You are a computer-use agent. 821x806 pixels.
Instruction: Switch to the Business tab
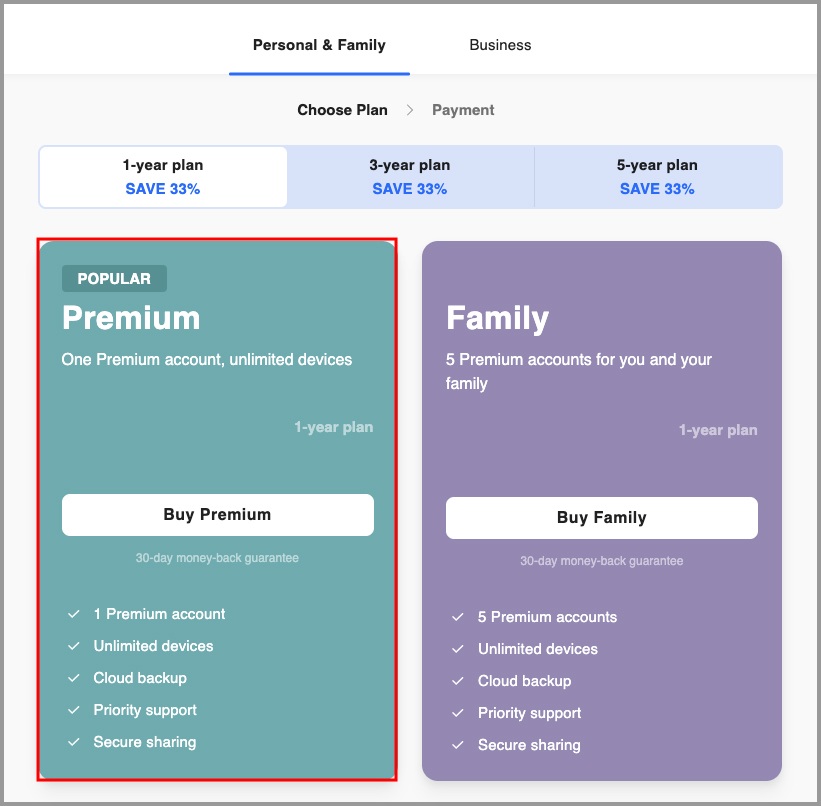coord(500,45)
